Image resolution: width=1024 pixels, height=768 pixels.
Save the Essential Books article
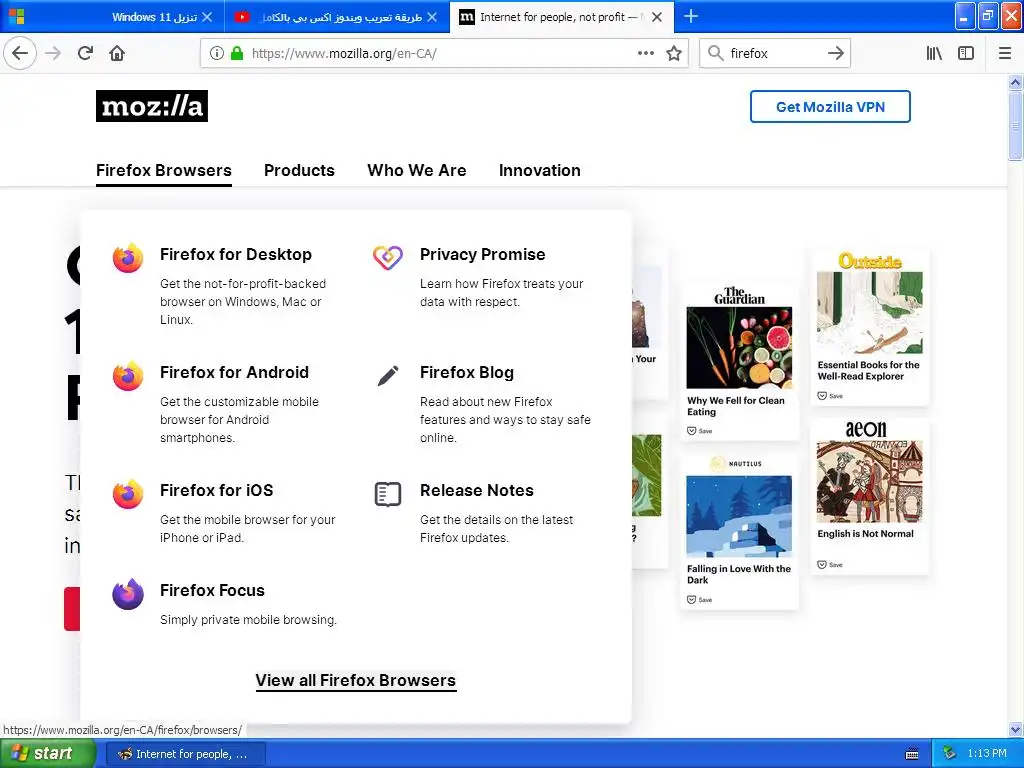pyautogui.click(x=830, y=396)
